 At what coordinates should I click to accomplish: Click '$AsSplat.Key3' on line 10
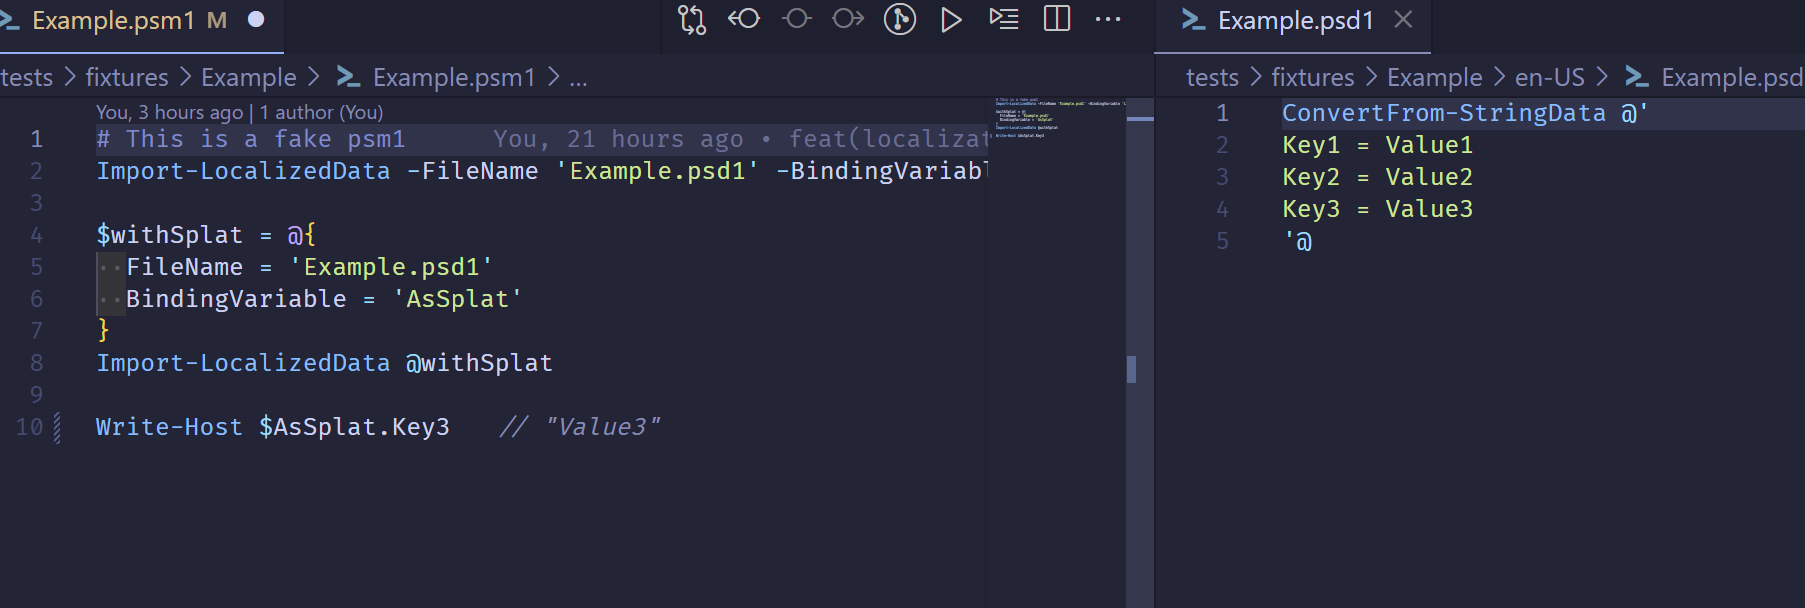[x=354, y=427]
